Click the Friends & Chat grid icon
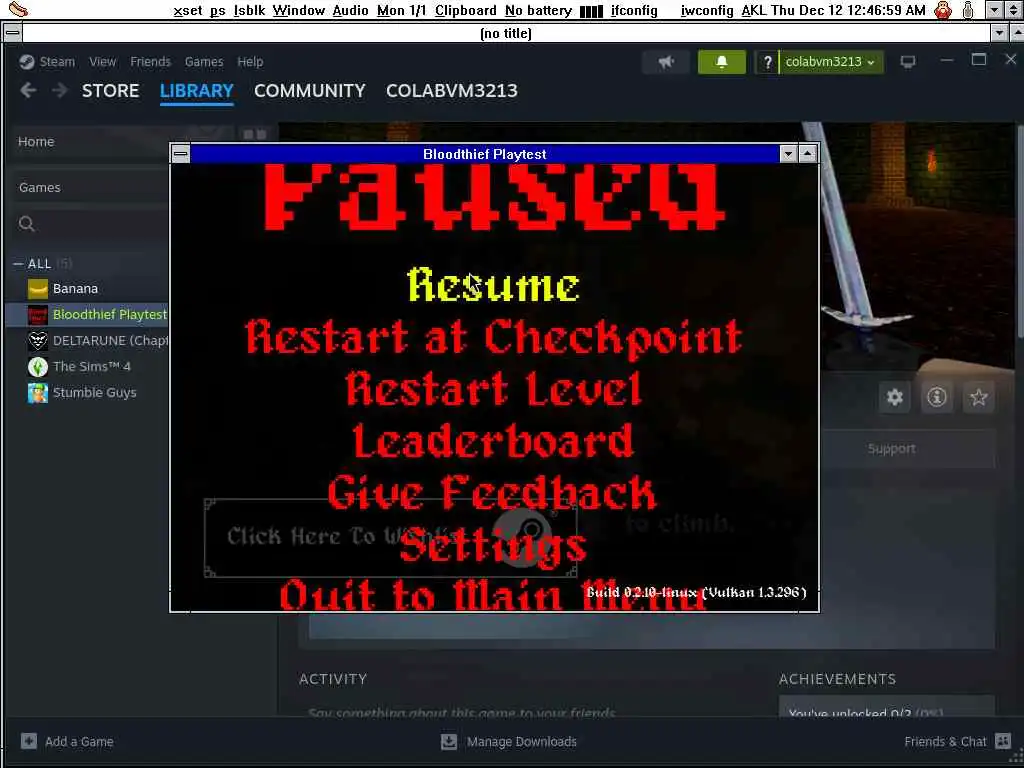 tap(1002, 741)
